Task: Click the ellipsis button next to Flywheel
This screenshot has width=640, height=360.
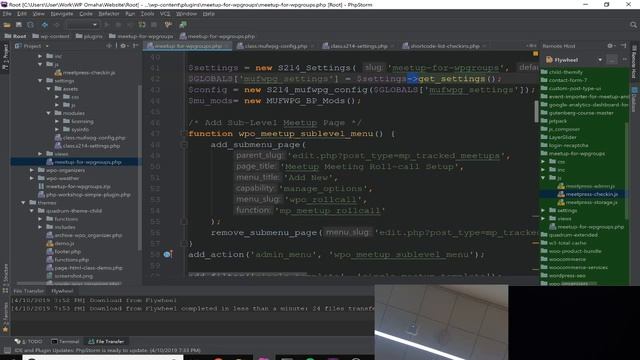Action: coord(612,60)
